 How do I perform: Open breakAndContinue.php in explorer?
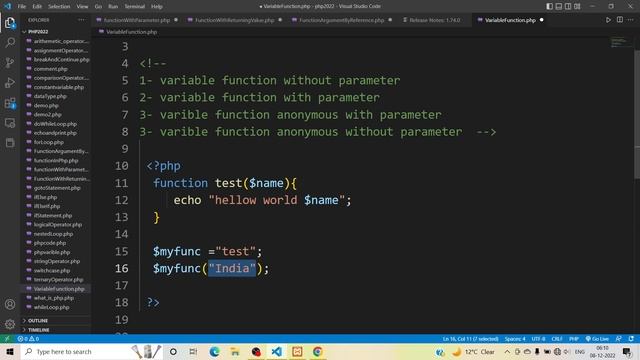[x=61, y=60]
